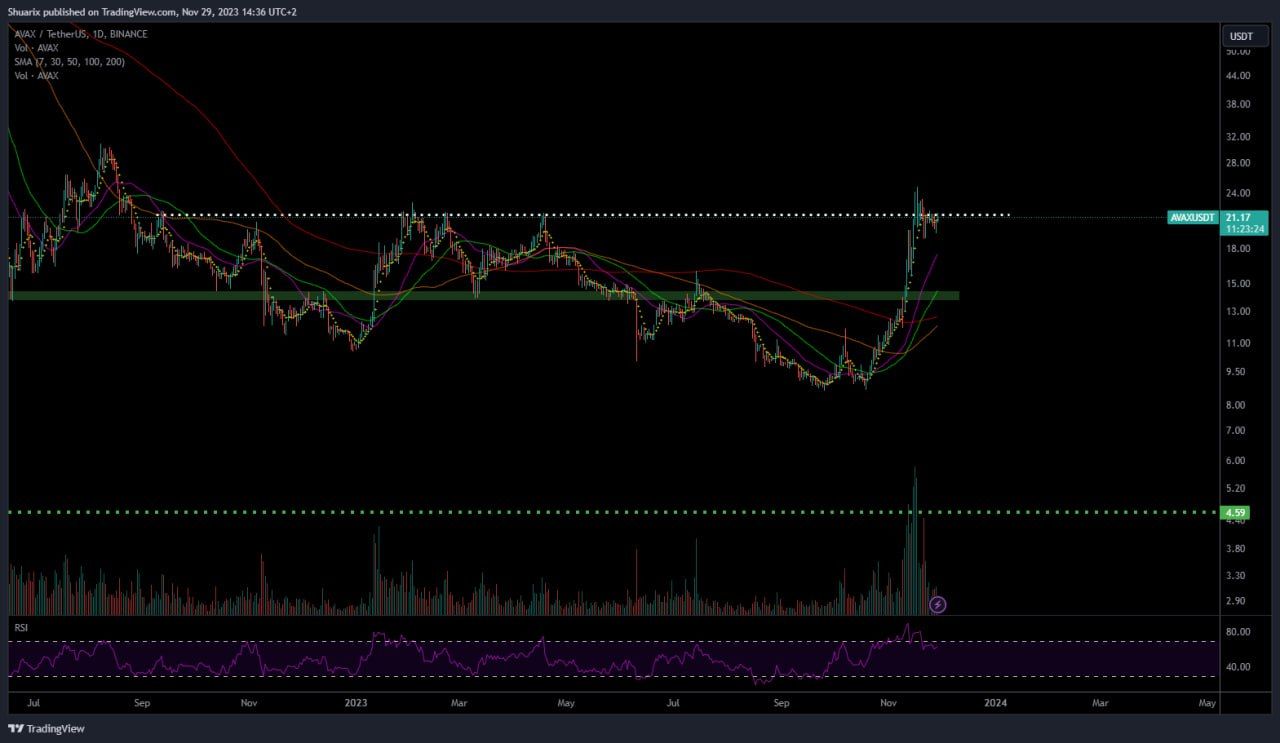The image size is (1280, 743).
Task: Select the AVAX / TetherUS symbol legend
Action: [81, 34]
